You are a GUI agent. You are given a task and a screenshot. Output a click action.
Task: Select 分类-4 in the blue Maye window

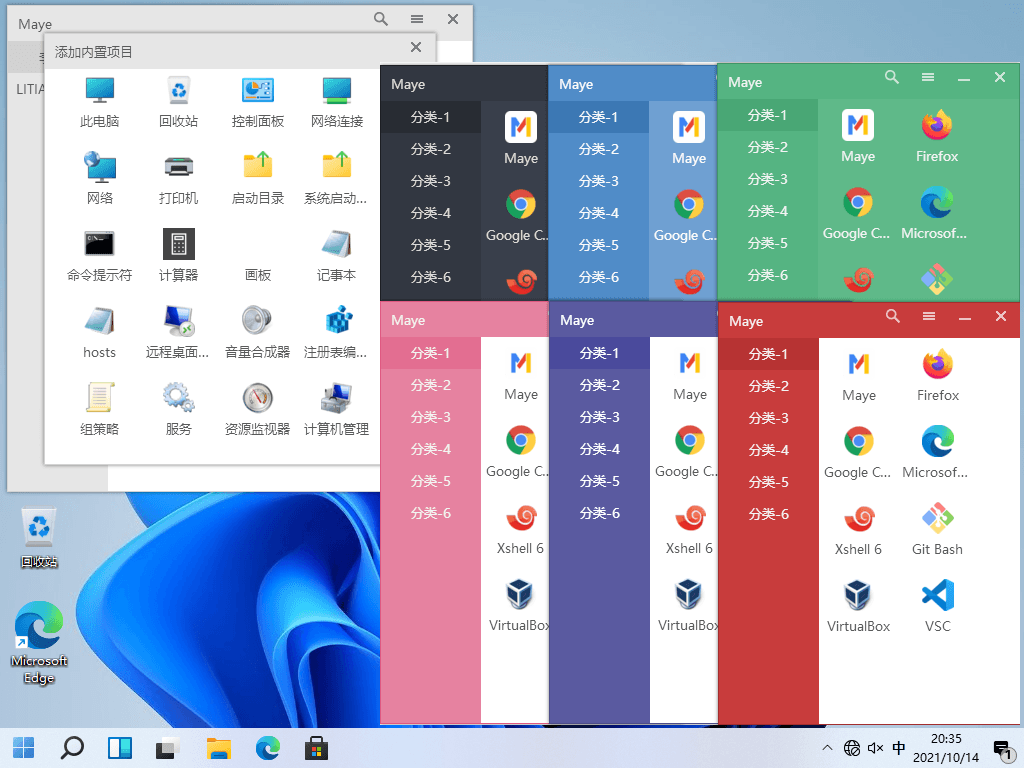pyautogui.click(x=599, y=213)
